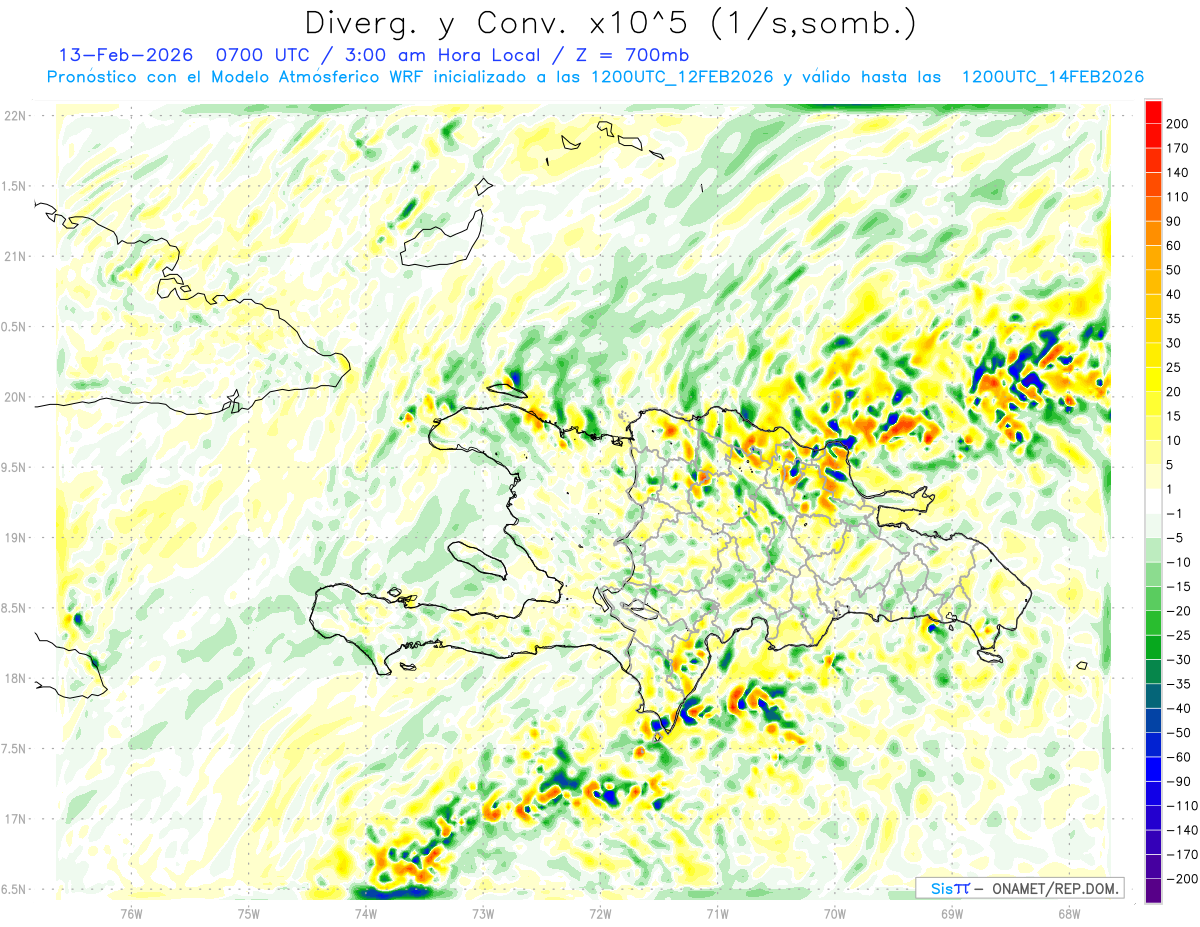Image resolution: width=1200 pixels, height=927 pixels.
Task: Click the '1.5N' latitude label
Action: [x=13, y=186]
